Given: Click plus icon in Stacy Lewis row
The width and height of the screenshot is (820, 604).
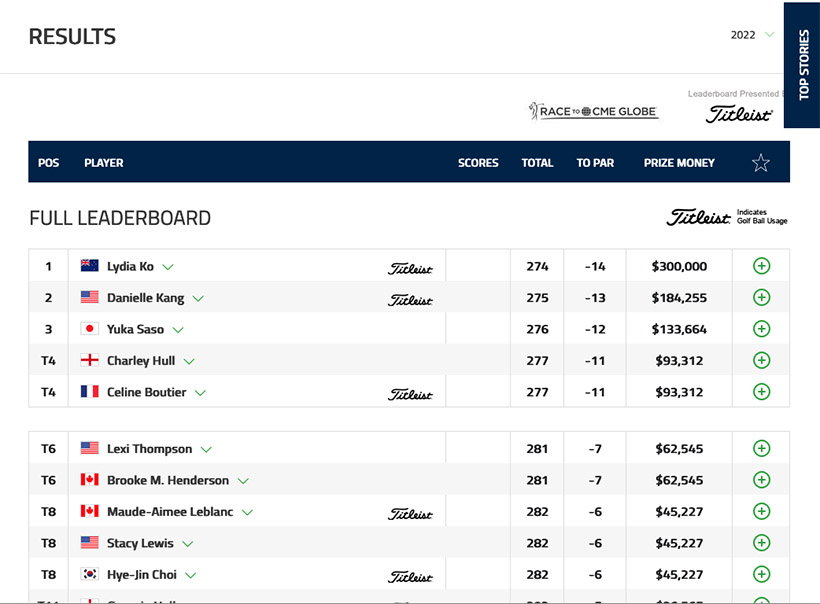Looking at the screenshot, I should pos(761,543).
